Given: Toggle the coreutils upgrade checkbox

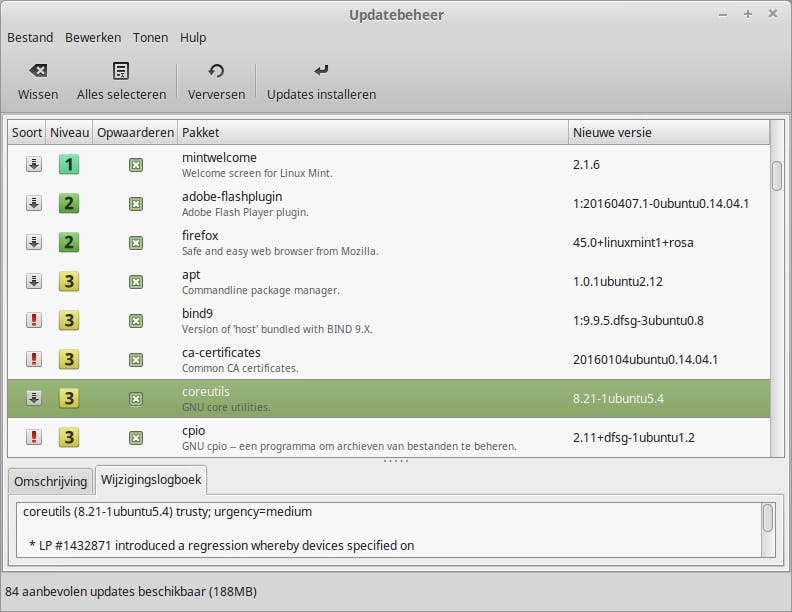Looking at the screenshot, I should (136, 399).
